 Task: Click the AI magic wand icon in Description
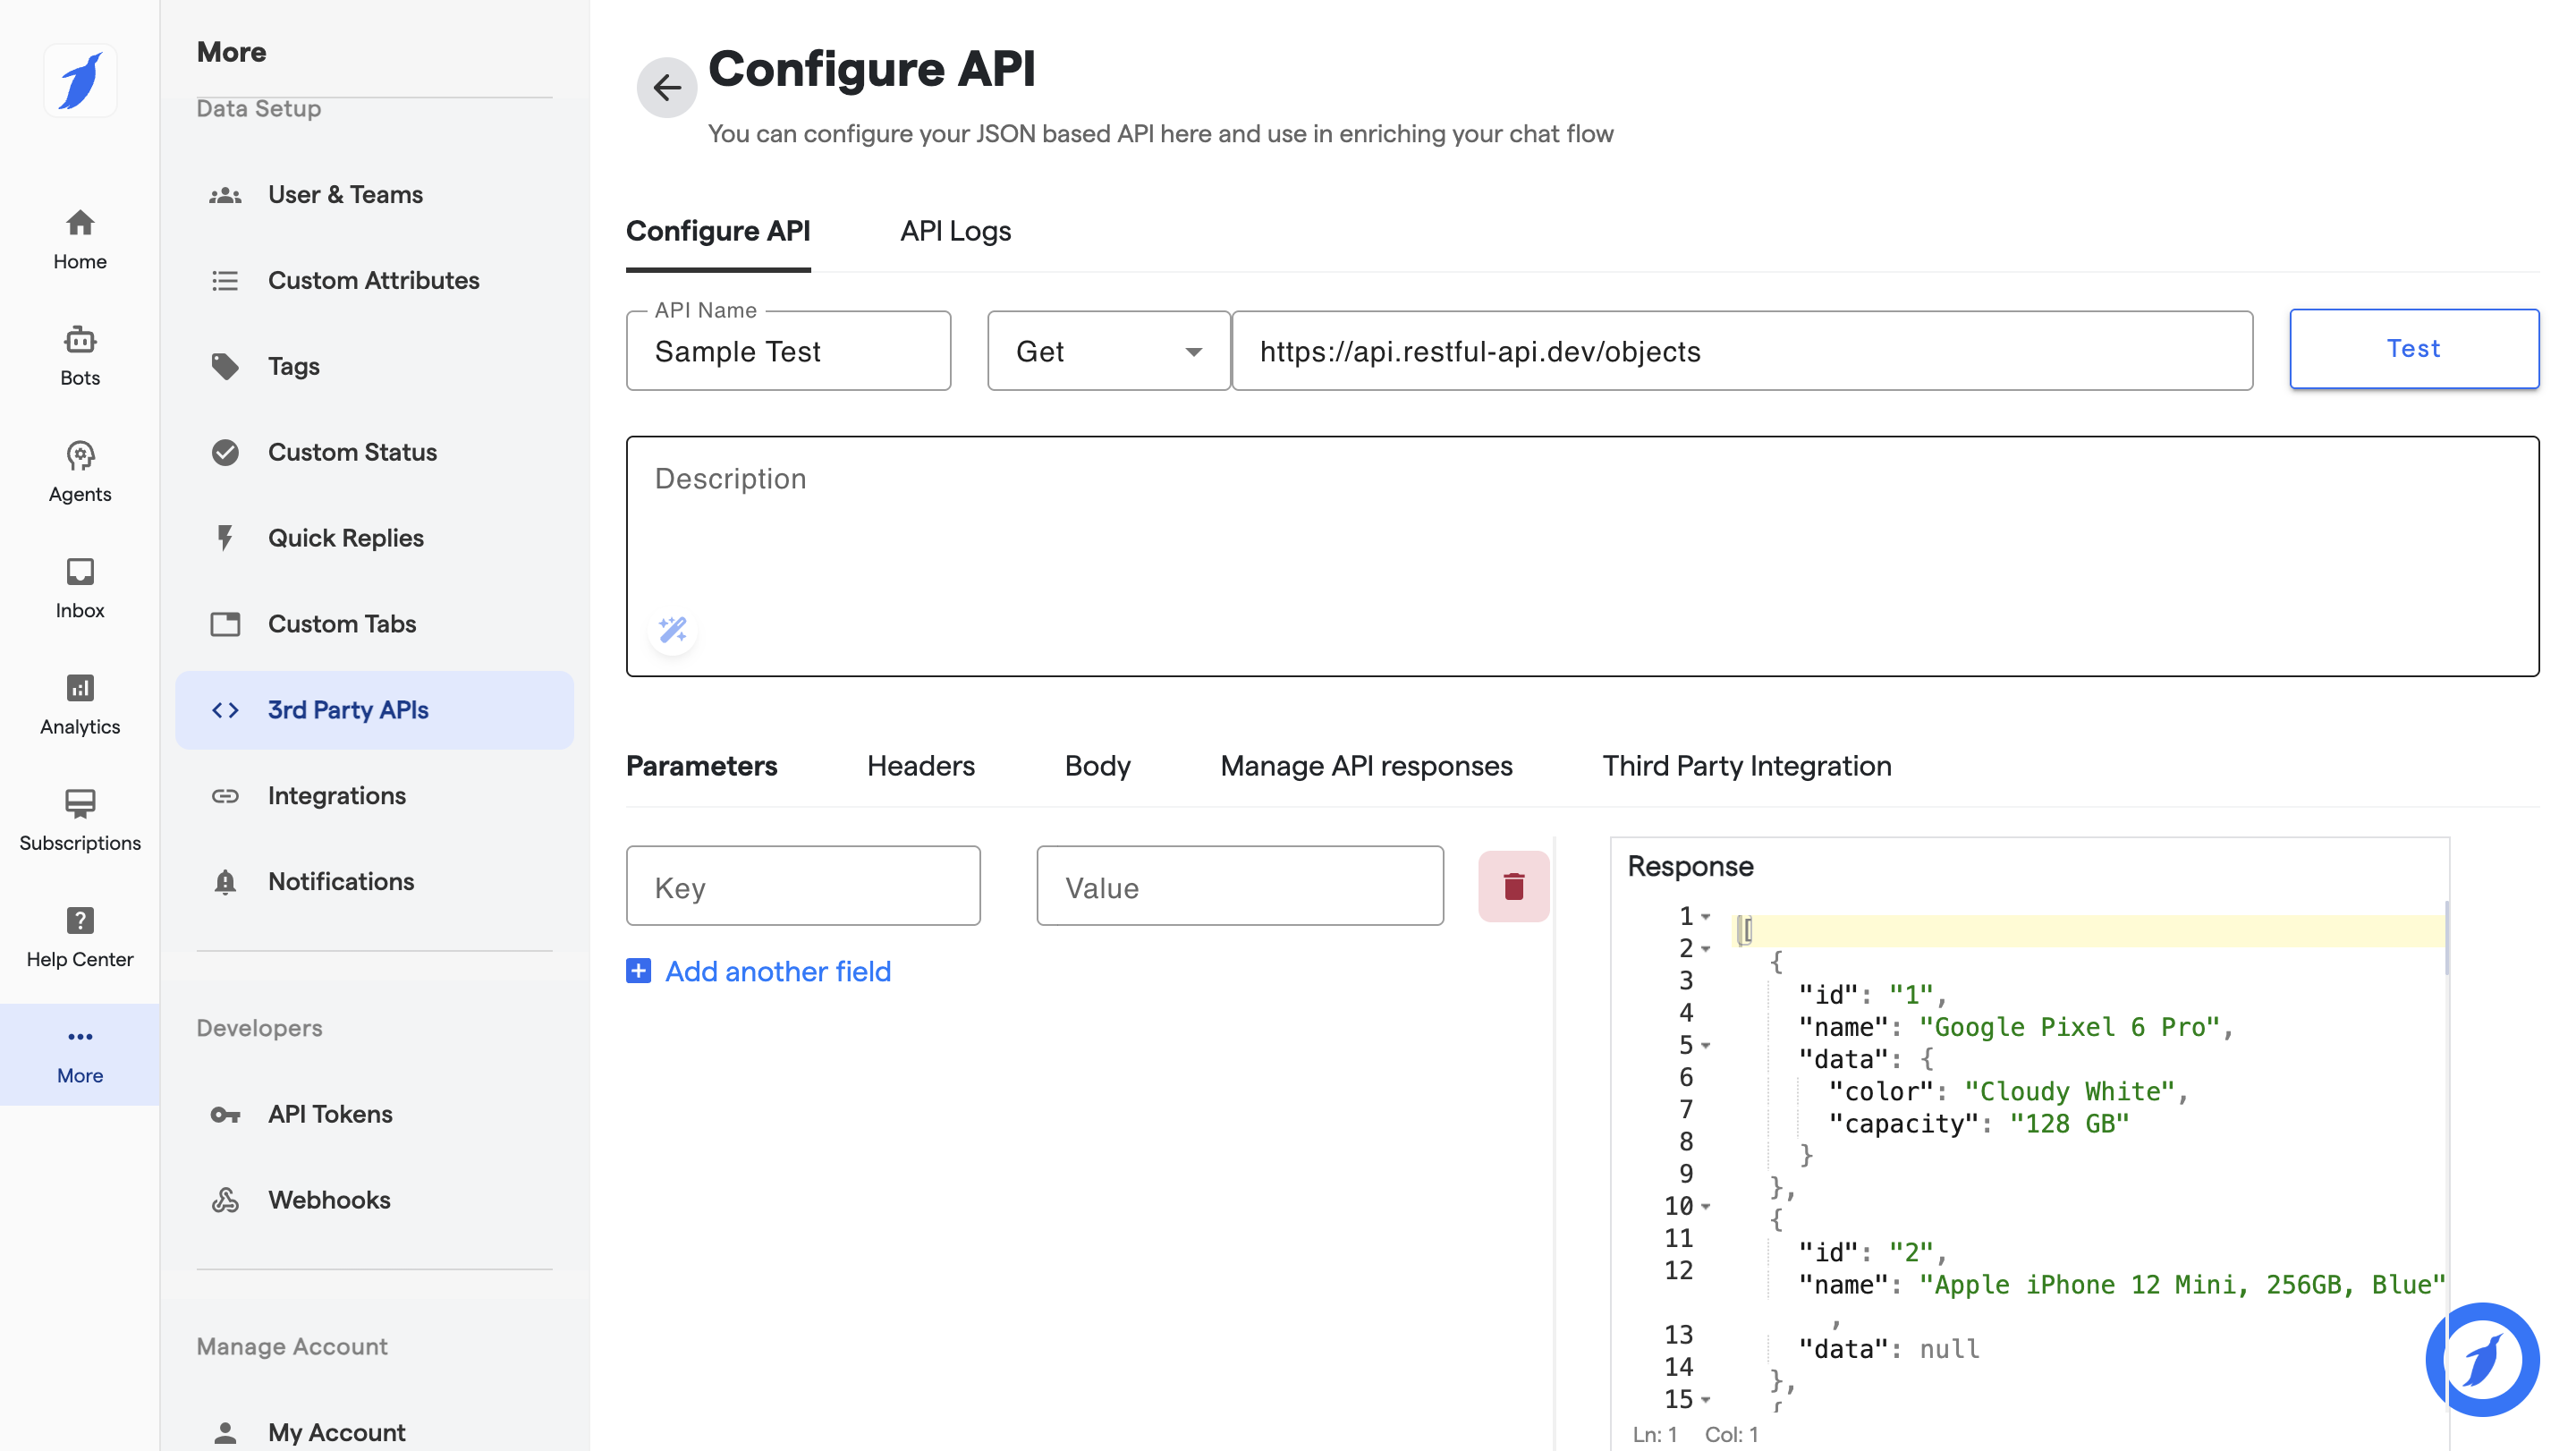672,630
